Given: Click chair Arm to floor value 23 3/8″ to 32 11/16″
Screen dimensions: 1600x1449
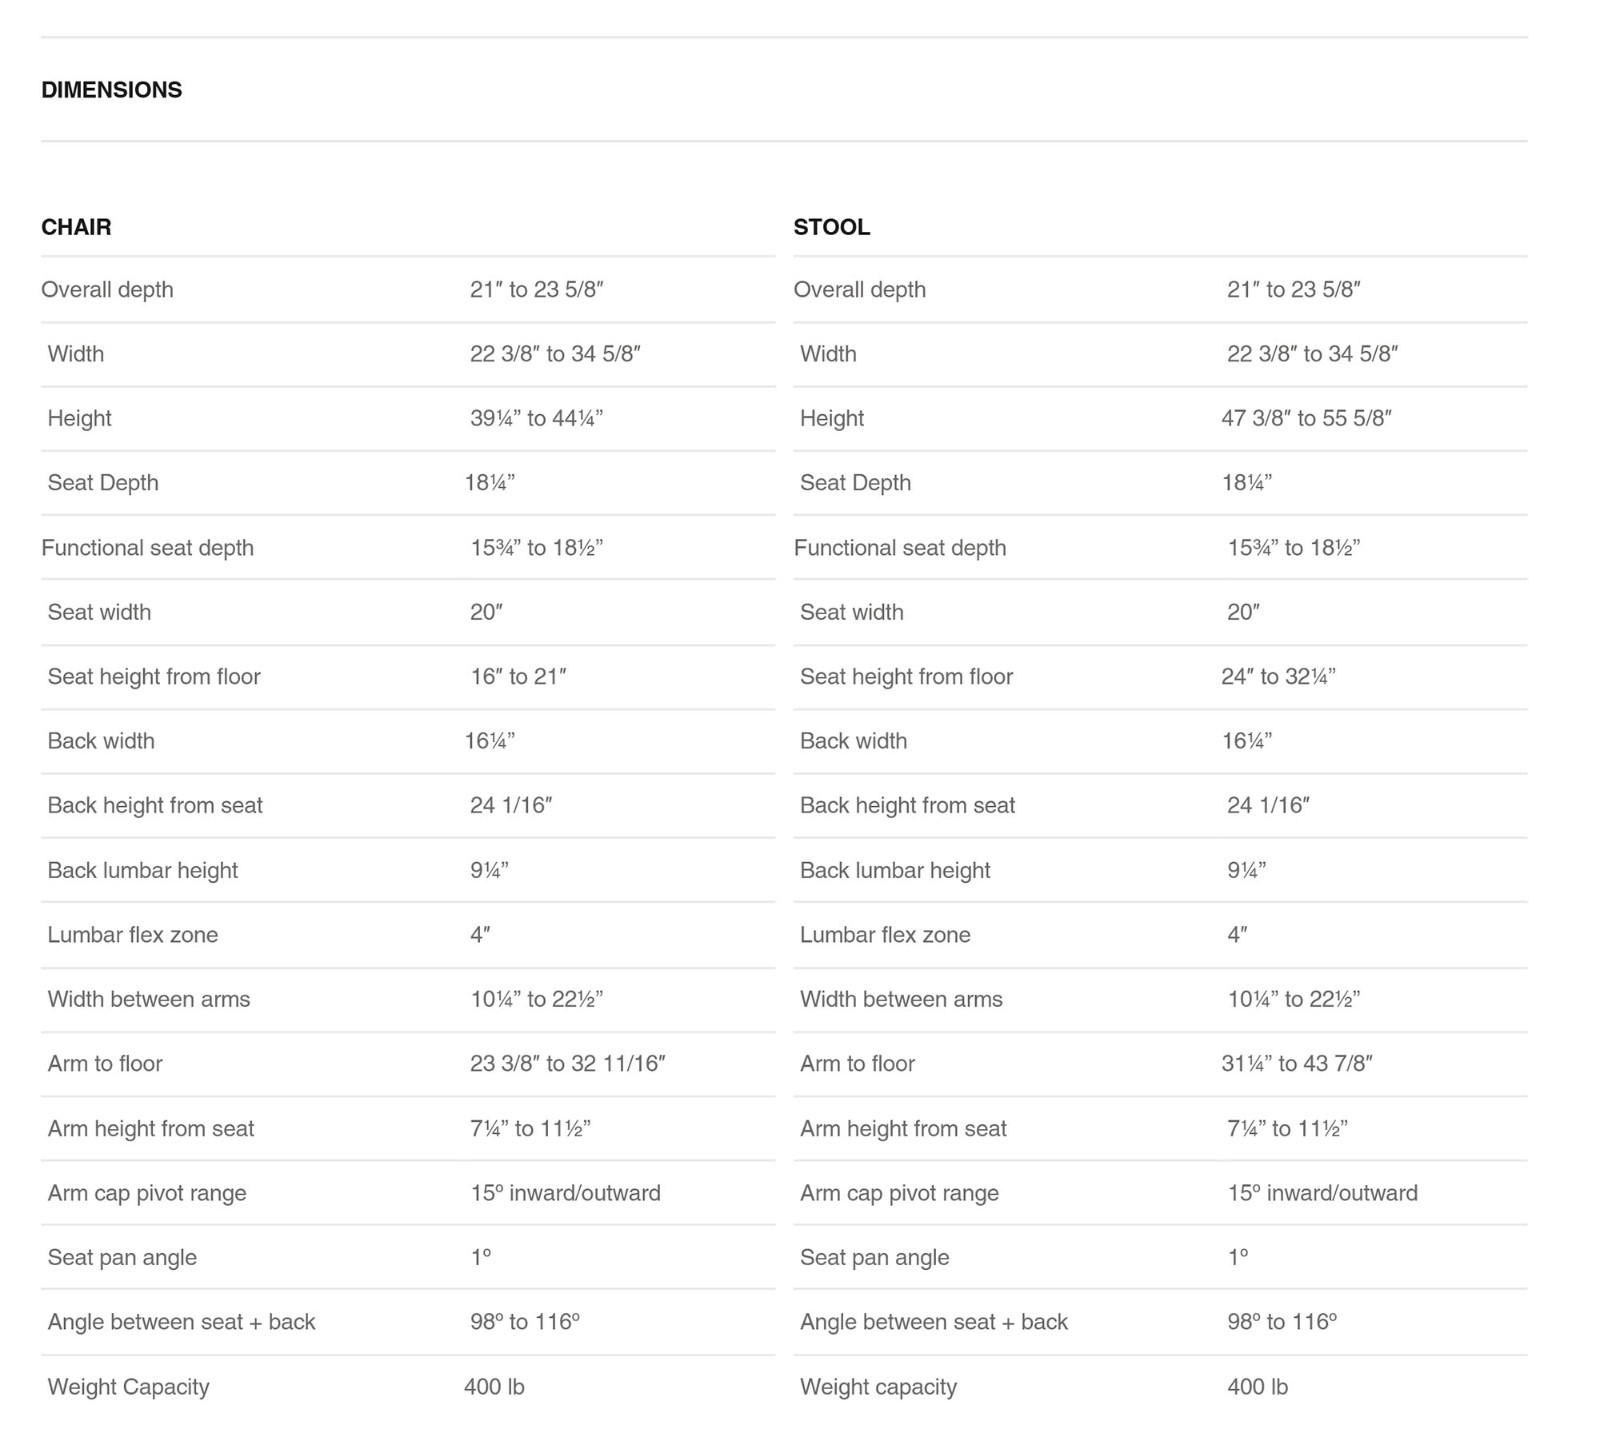Looking at the screenshot, I should click(x=568, y=1064).
